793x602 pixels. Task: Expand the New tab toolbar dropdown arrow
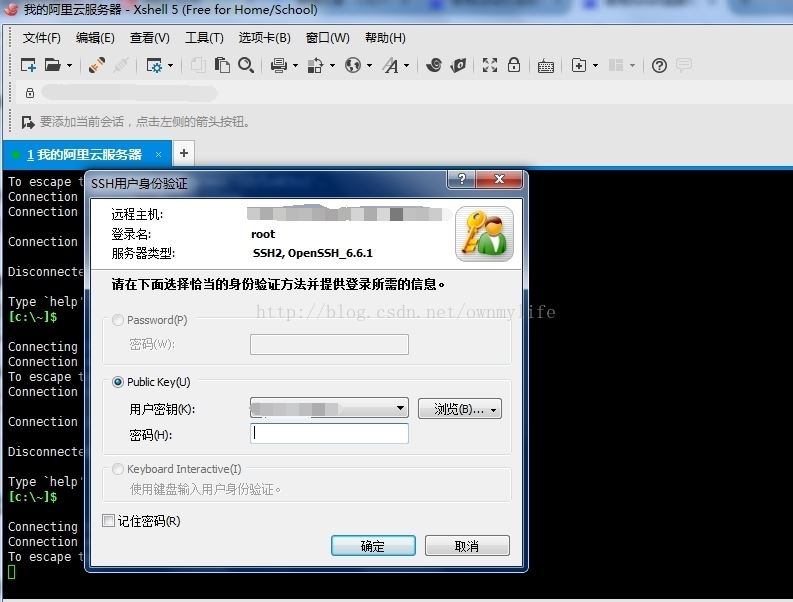click(x=595, y=66)
